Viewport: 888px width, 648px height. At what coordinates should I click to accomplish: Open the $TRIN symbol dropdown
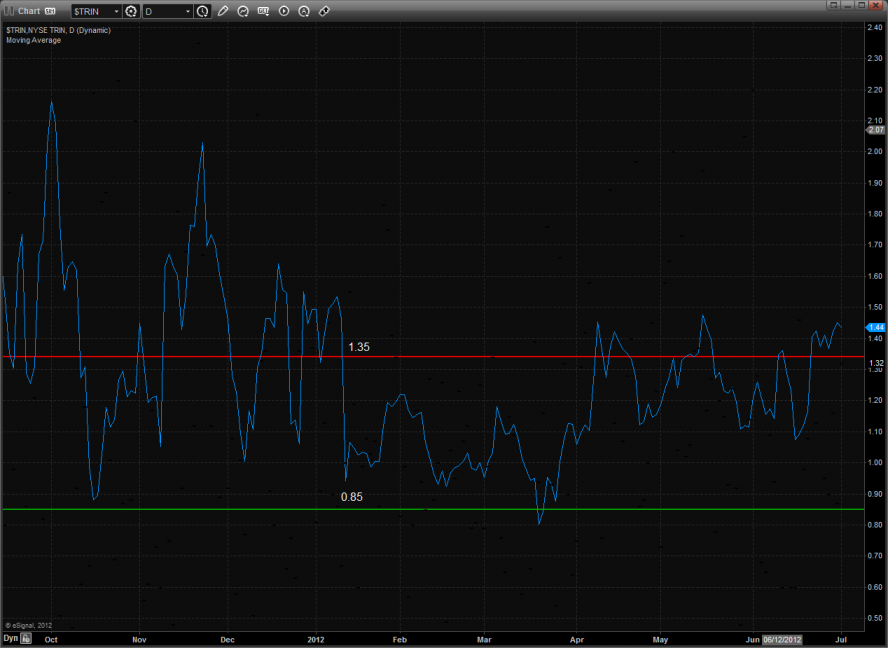[x=115, y=11]
